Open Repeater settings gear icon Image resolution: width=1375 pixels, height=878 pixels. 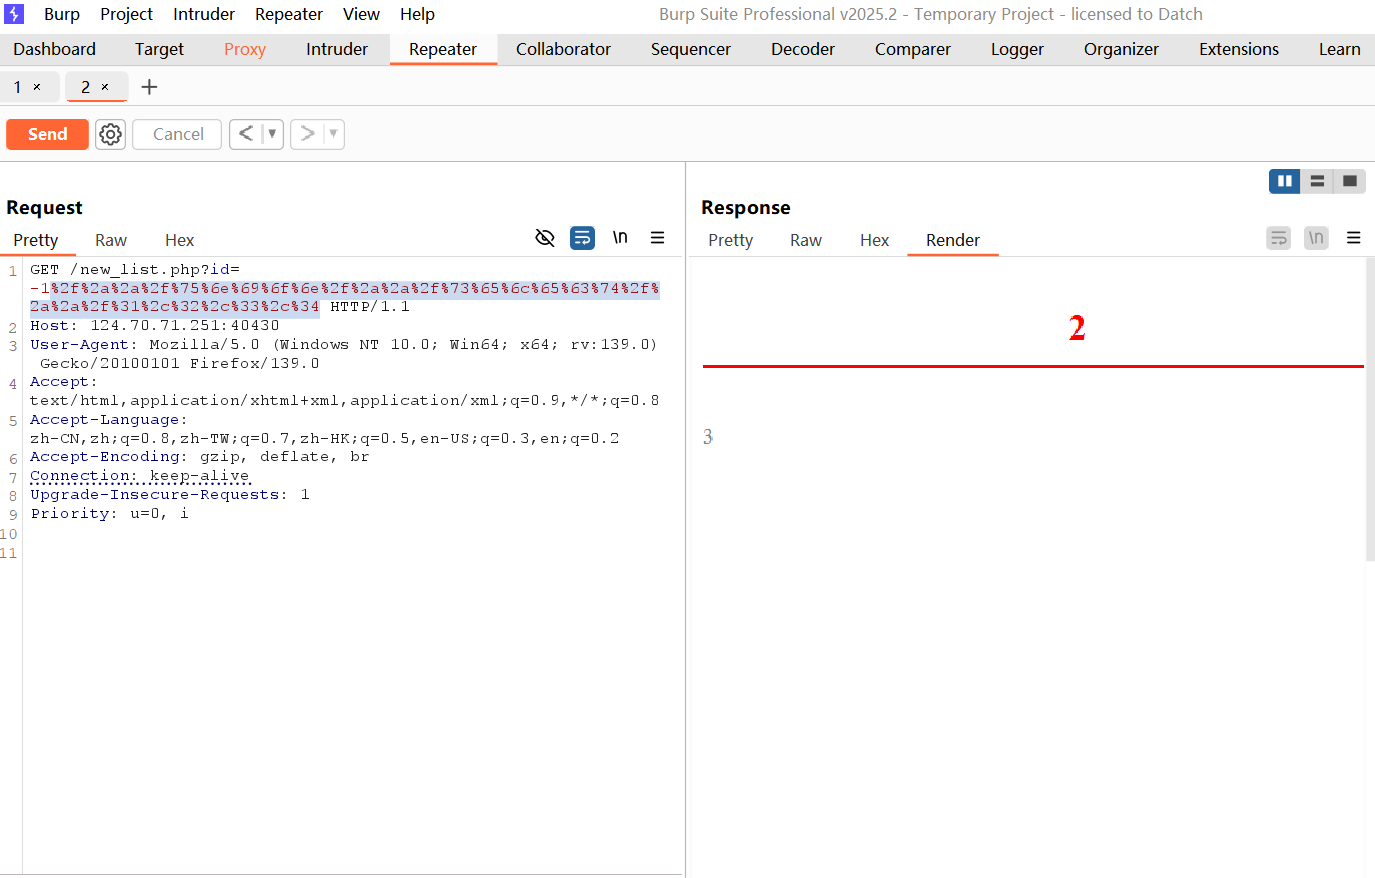(x=111, y=134)
